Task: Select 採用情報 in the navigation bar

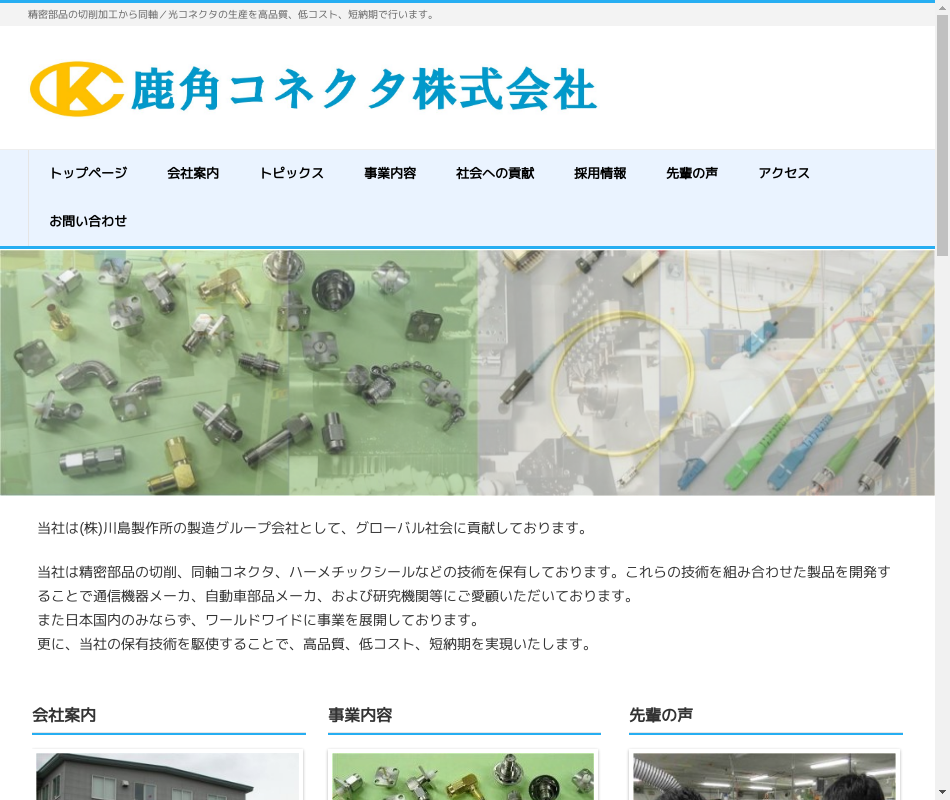Action: click(600, 173)
